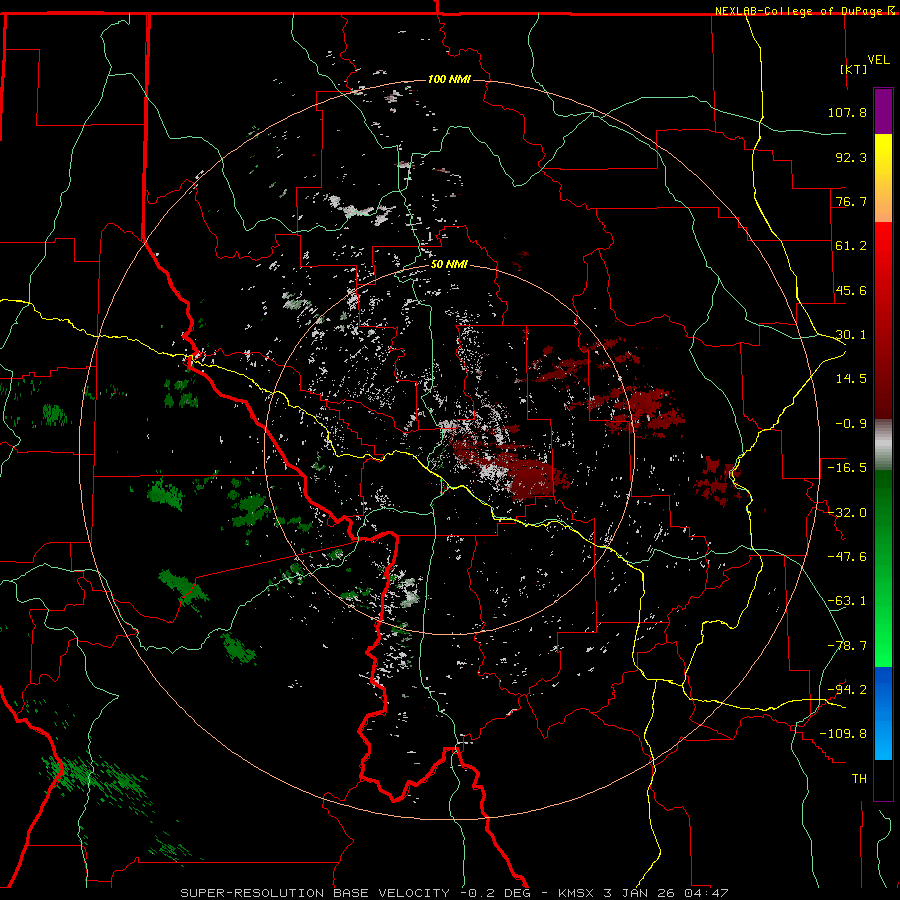This screenshot has height=900, width=900.
Task: Select the -32.0 legend value
Action: [847, 513]
